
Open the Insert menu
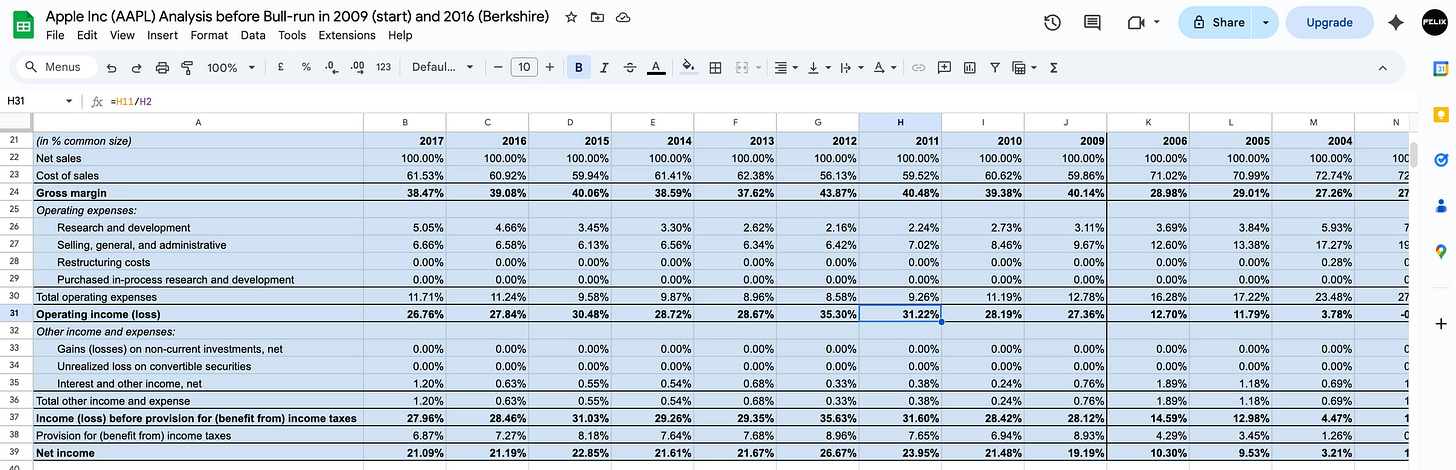pos(162,35)
